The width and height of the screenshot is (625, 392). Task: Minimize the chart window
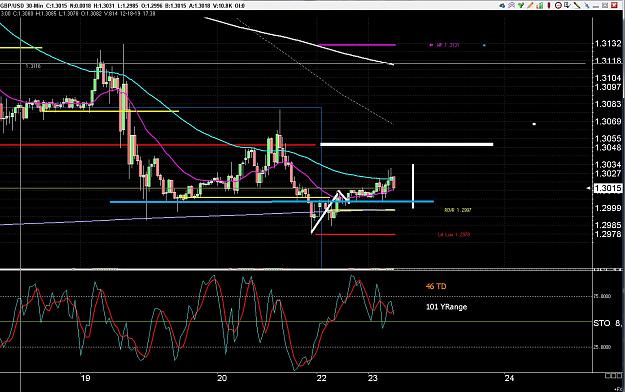pos(596,6)
